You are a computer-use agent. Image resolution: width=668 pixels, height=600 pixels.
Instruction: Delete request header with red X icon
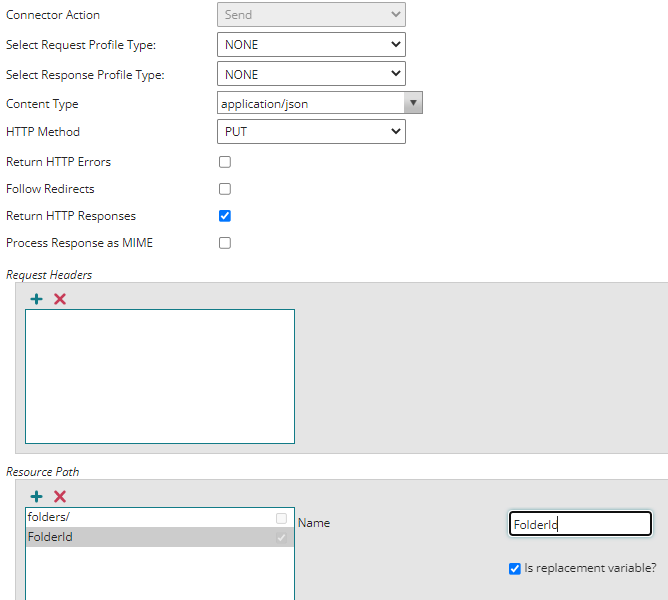60,299
